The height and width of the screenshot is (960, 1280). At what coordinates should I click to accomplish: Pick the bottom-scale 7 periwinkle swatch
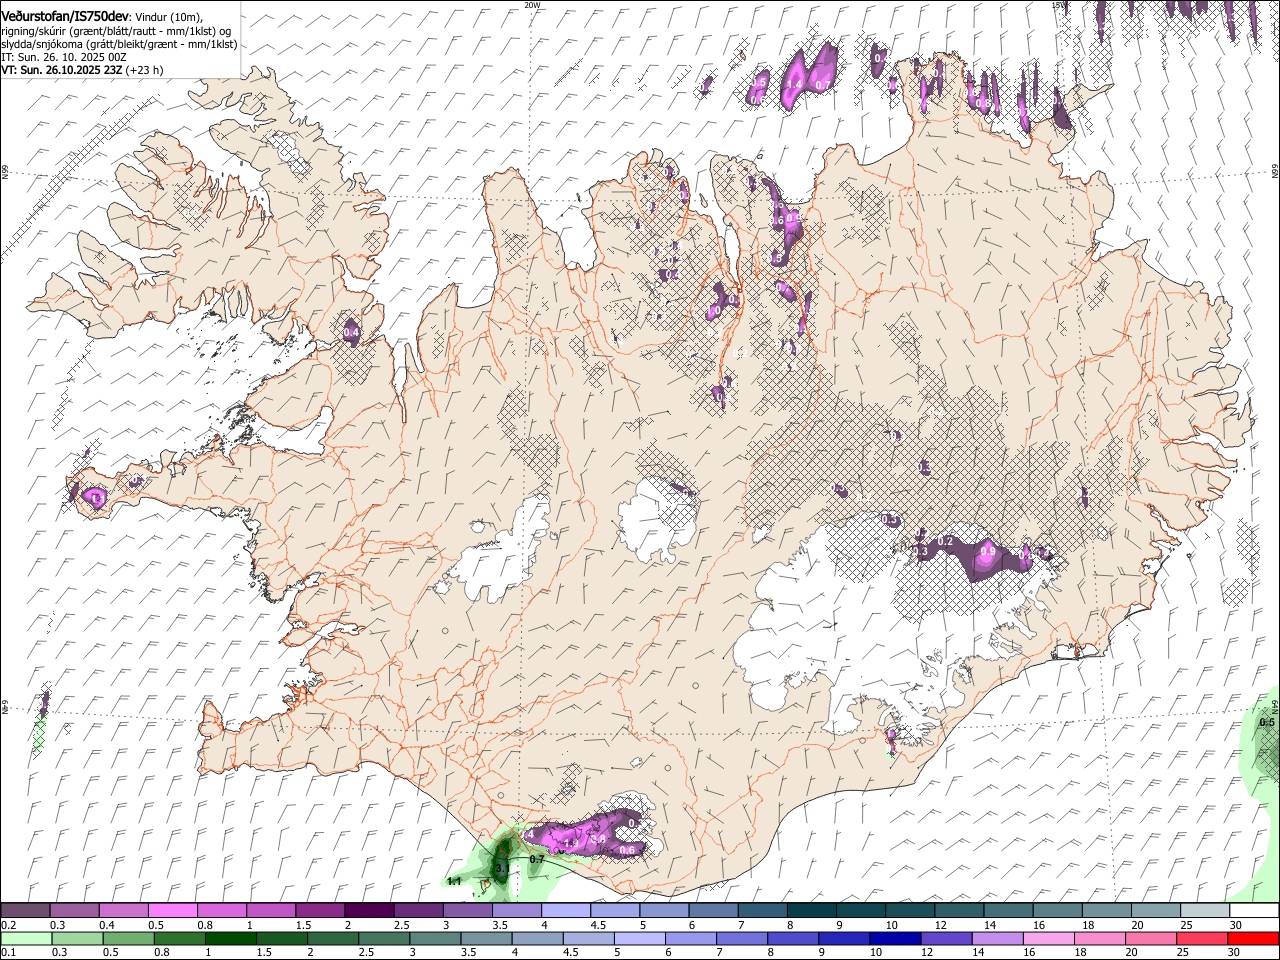742,938
